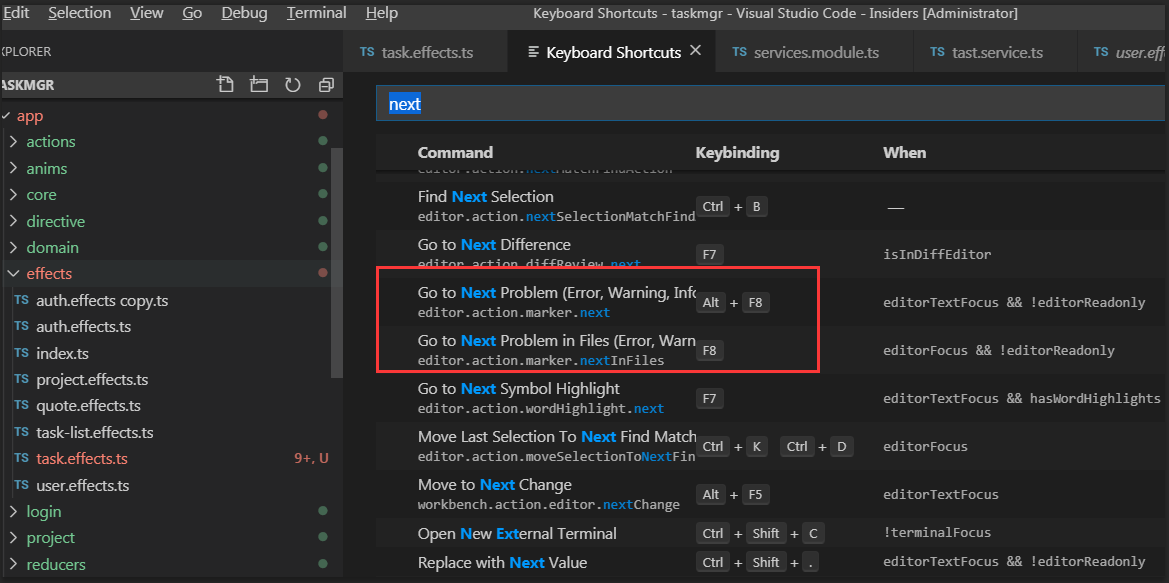Screen dimensions: 1169x583
Task: Click the Command column header
Action: (455, 152)
